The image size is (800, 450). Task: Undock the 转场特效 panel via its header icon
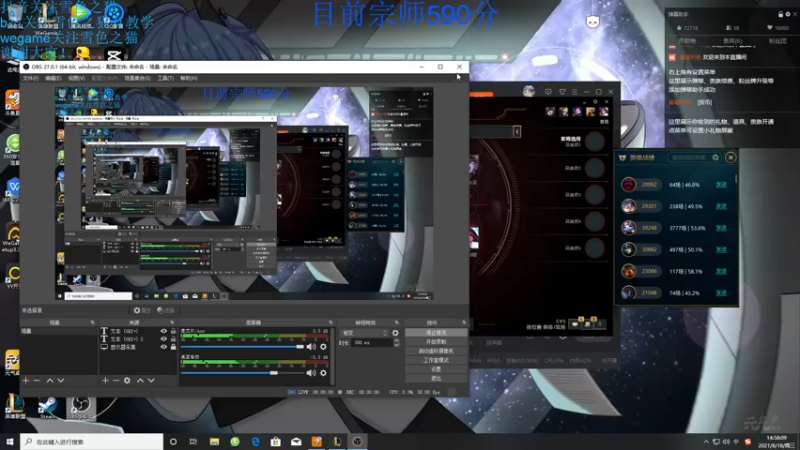click(x=396, y=322)
